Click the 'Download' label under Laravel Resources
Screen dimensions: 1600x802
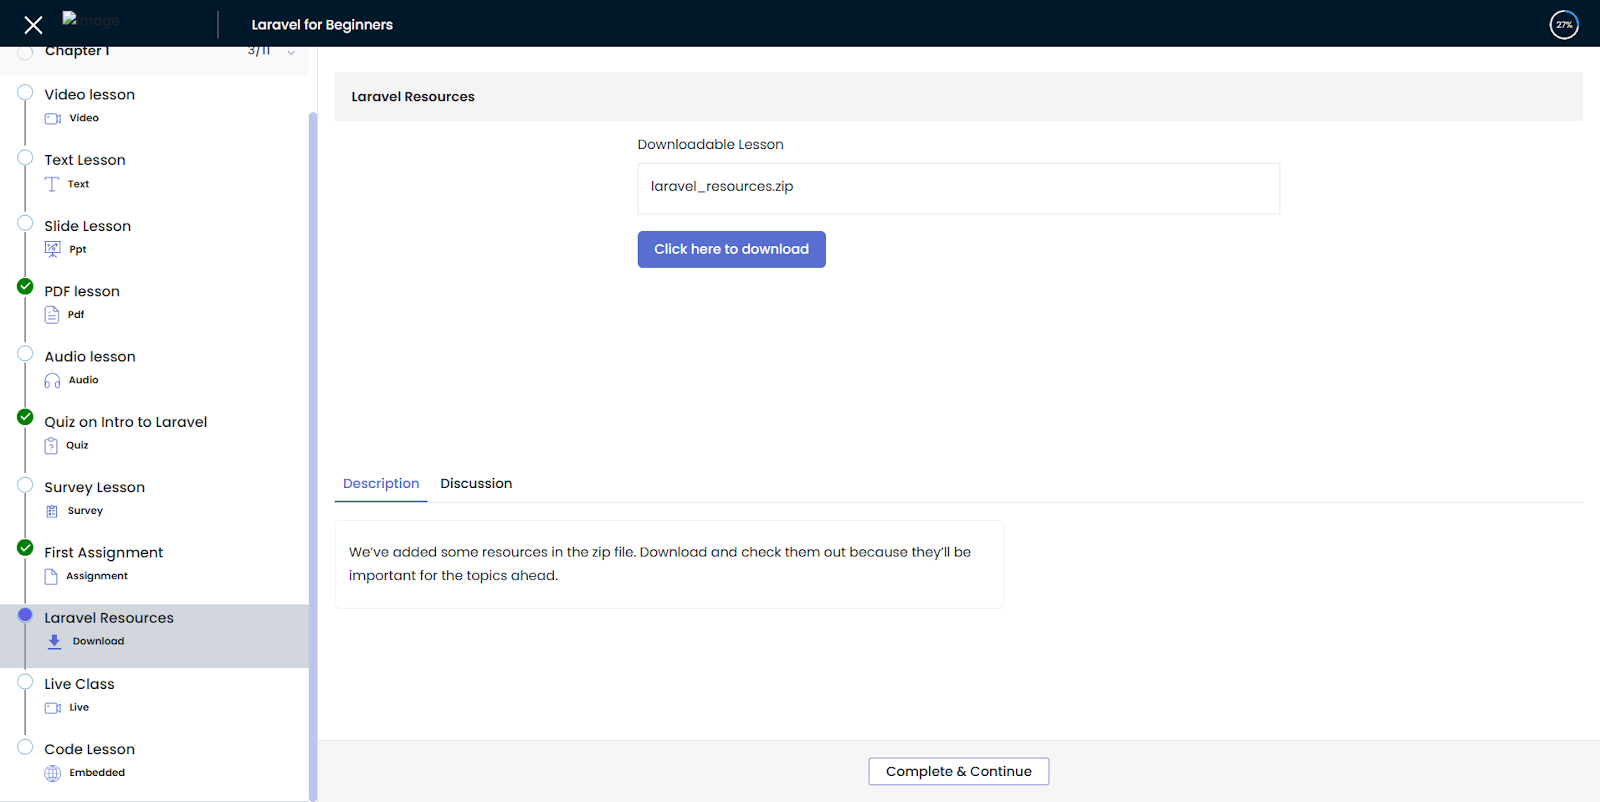99,642
